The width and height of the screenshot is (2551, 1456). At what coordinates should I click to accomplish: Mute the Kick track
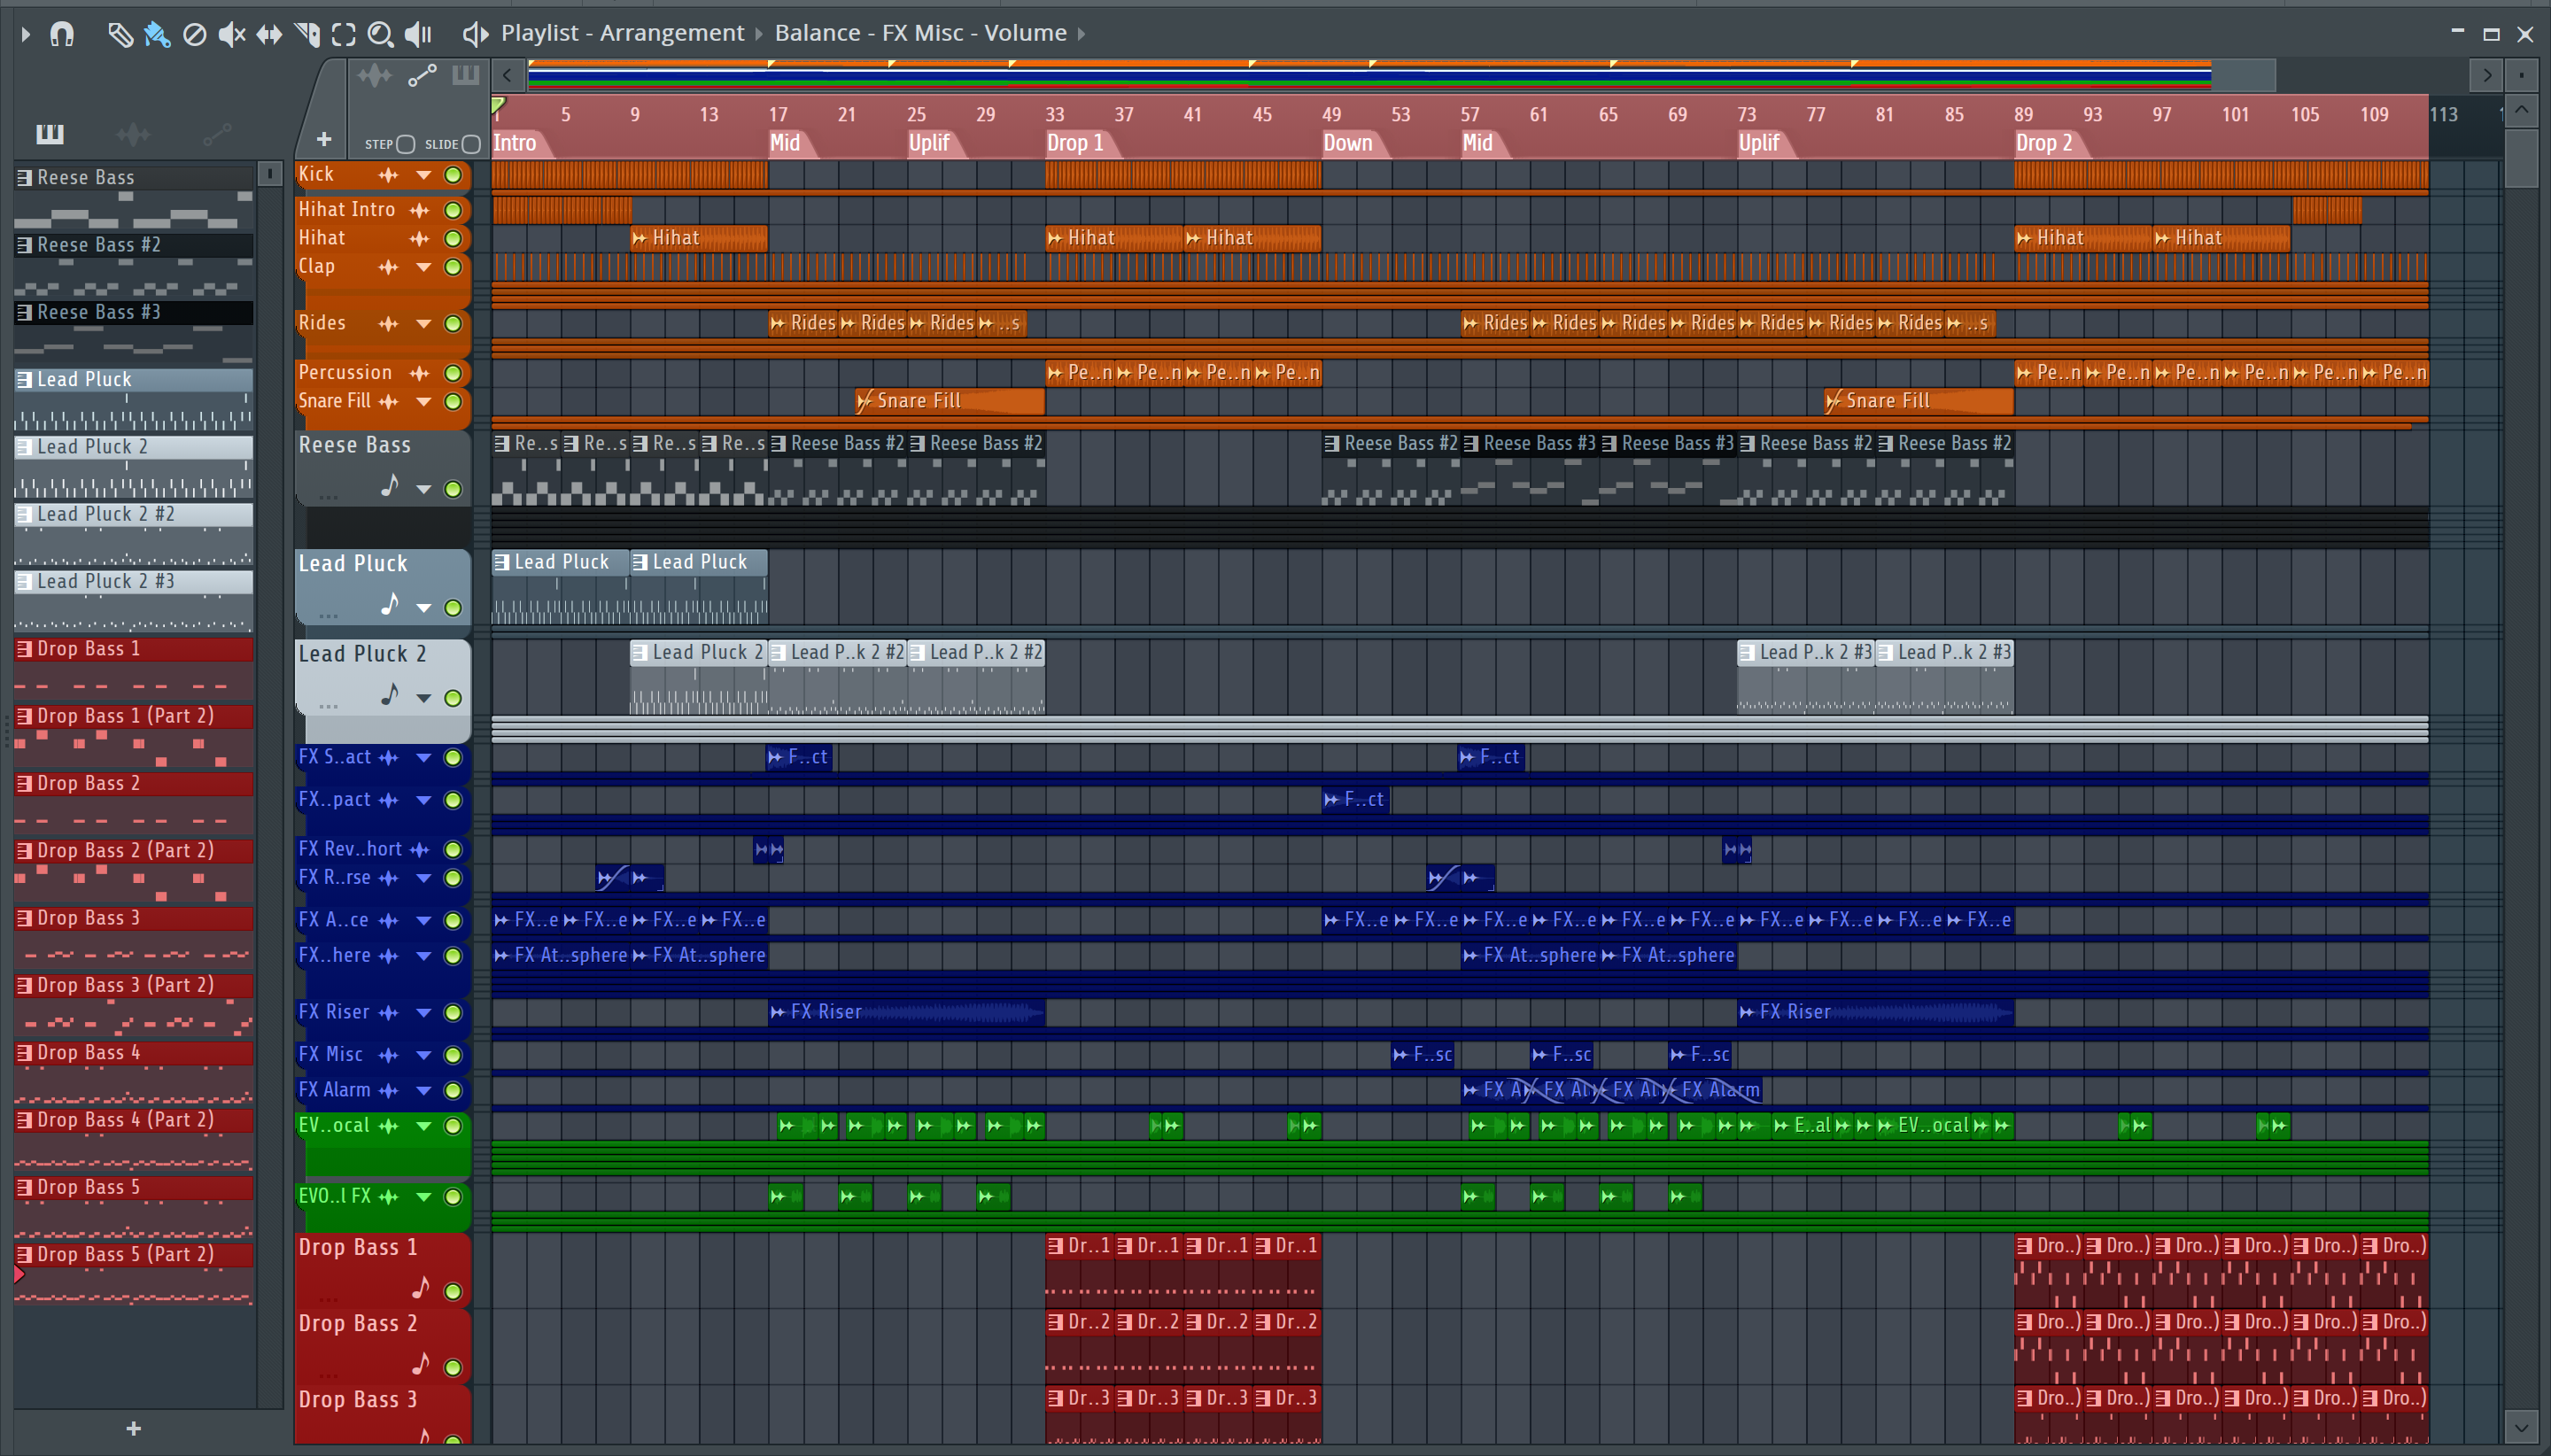coord(453,175)
